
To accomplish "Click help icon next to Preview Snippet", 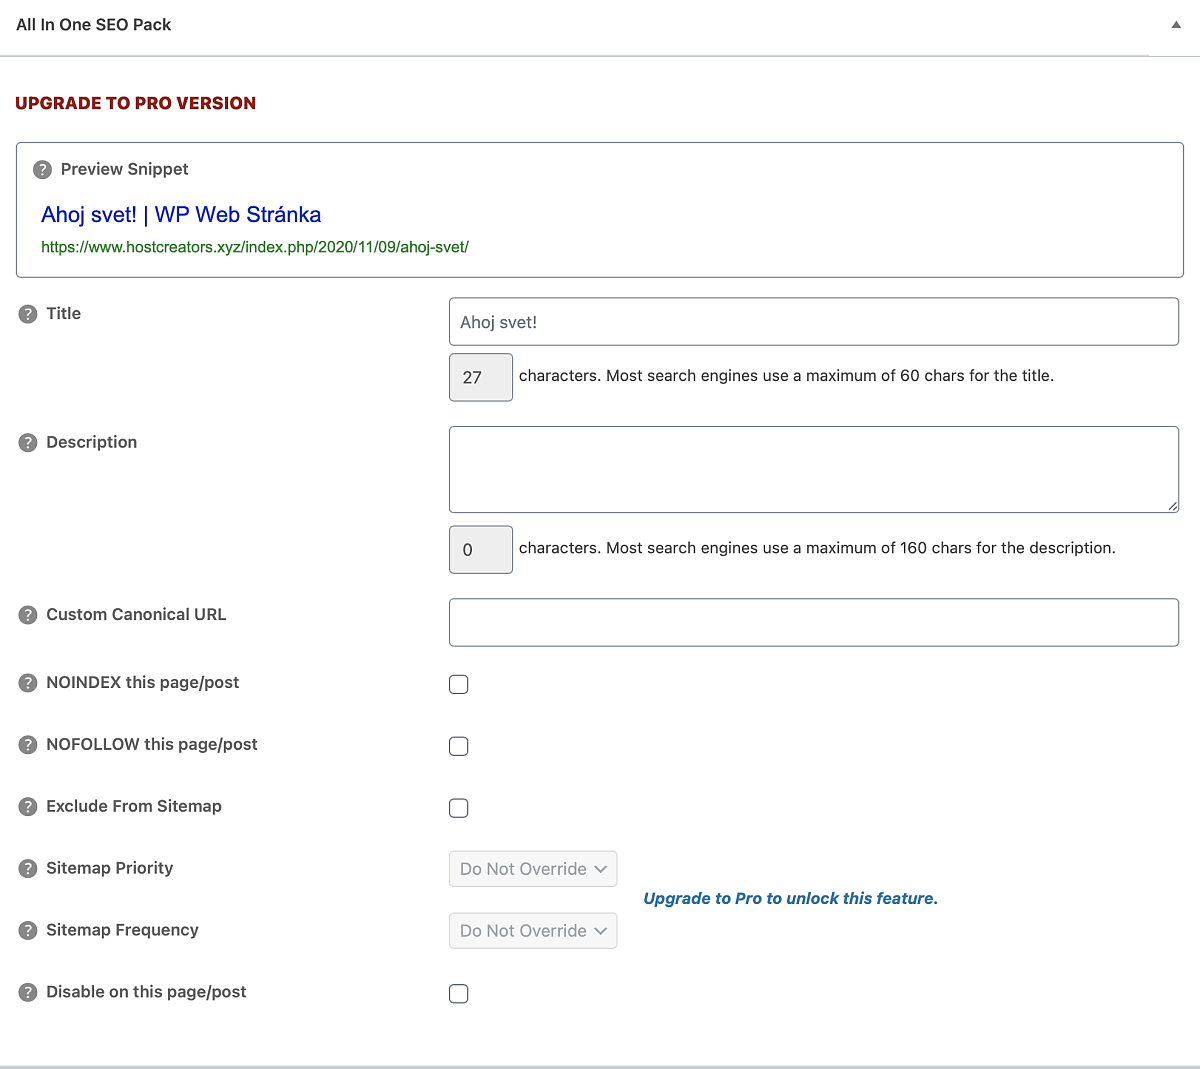I will pos(42,170).
